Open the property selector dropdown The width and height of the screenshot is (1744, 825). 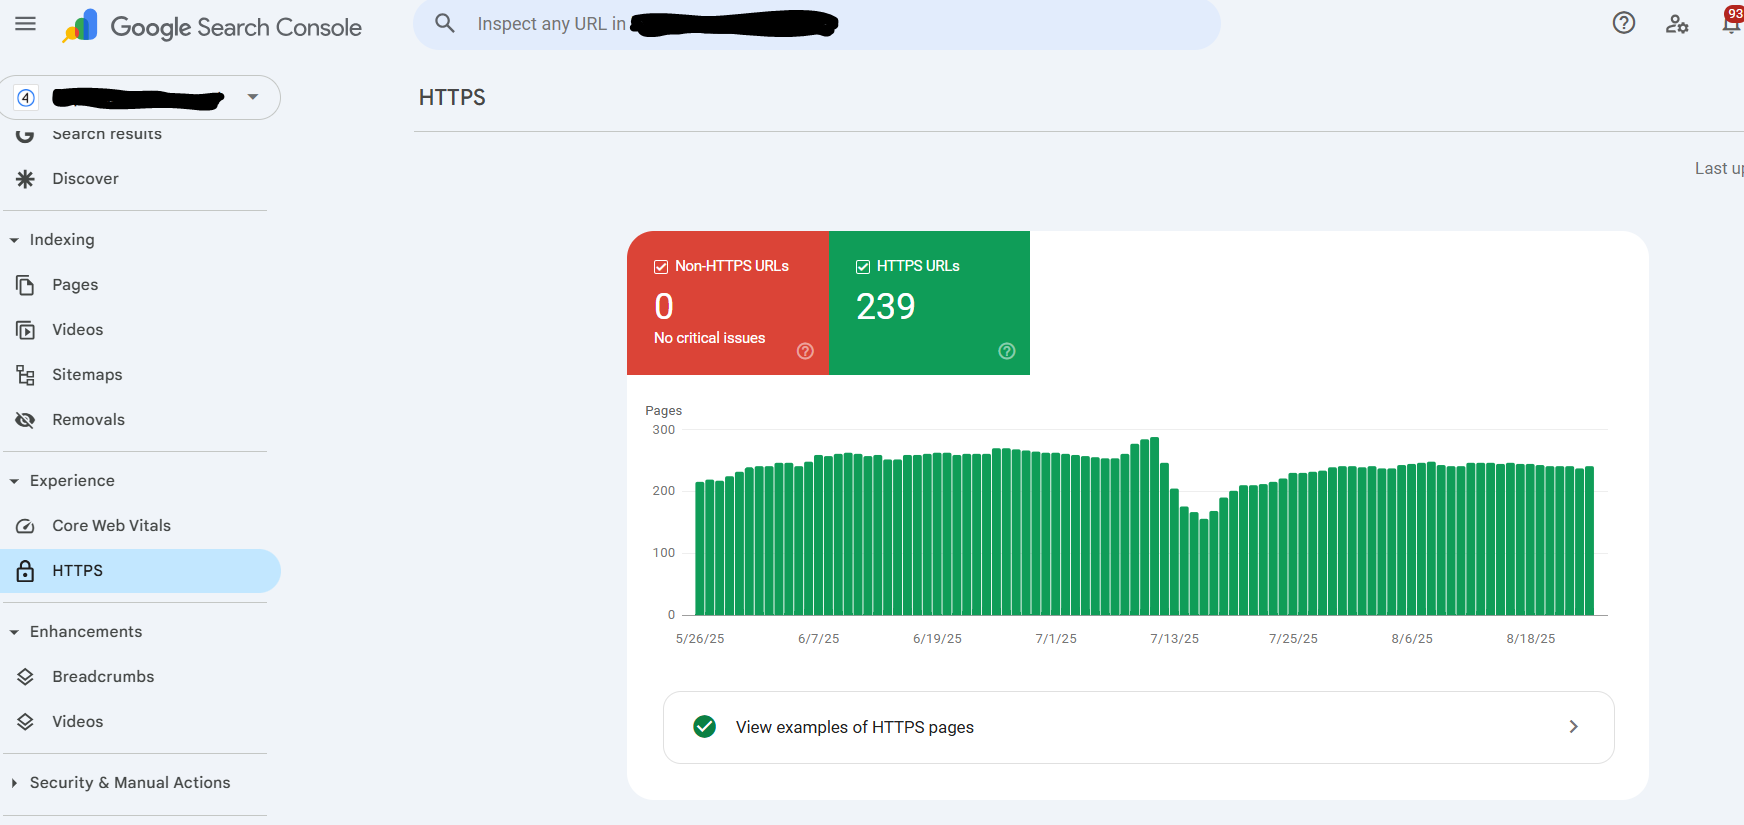click(252, 97)
